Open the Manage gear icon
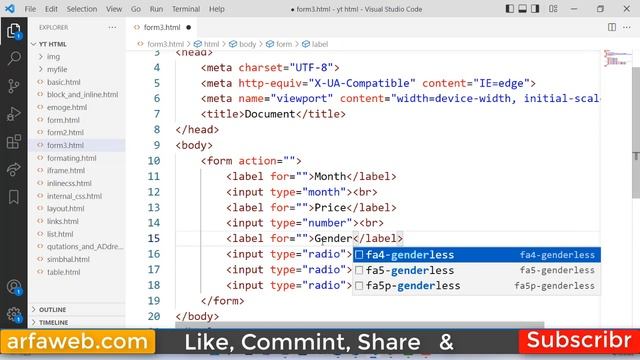 pos(14,315)
